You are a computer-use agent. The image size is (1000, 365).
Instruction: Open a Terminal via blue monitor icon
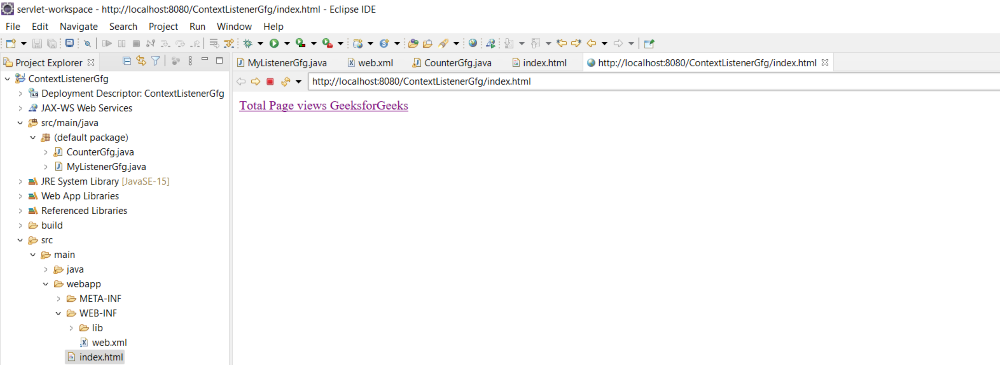coord(70,43)
